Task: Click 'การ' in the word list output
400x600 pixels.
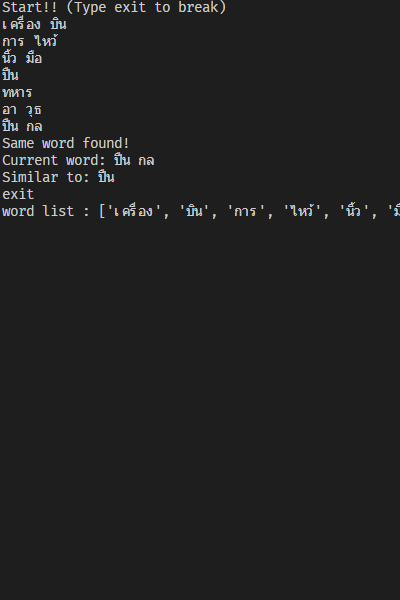Action: 246,211
